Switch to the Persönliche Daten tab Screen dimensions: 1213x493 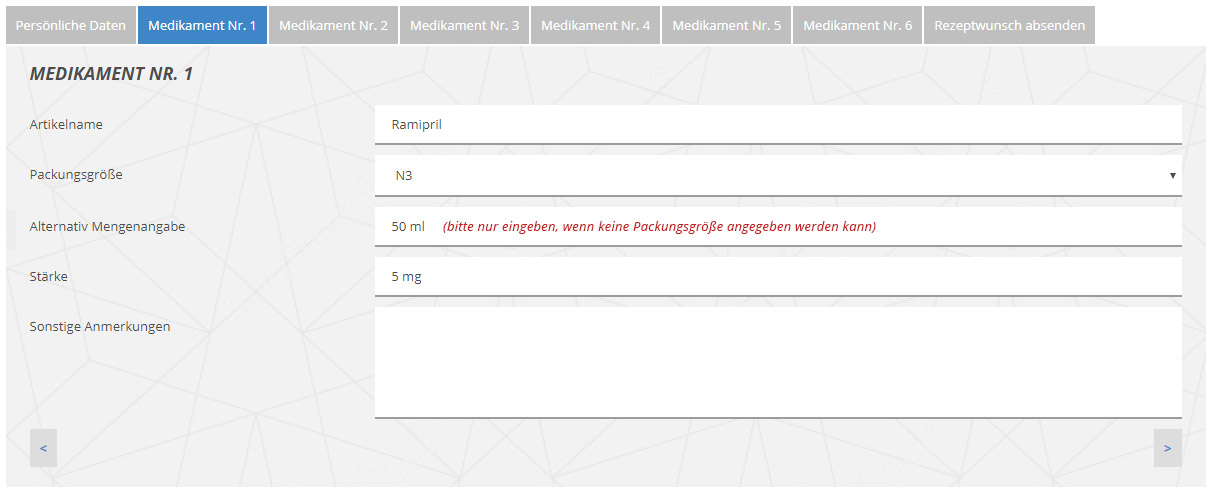pos(71,26)
